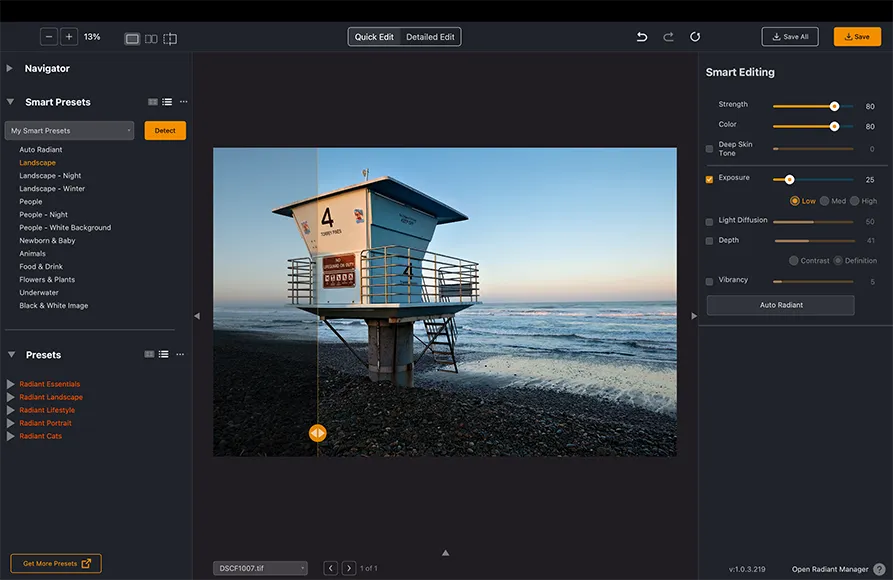Image resolution: width=893 pixels, height=580 pixels.
Task: Choose the Landscape - Night smart preset
Action: point(50,175)
